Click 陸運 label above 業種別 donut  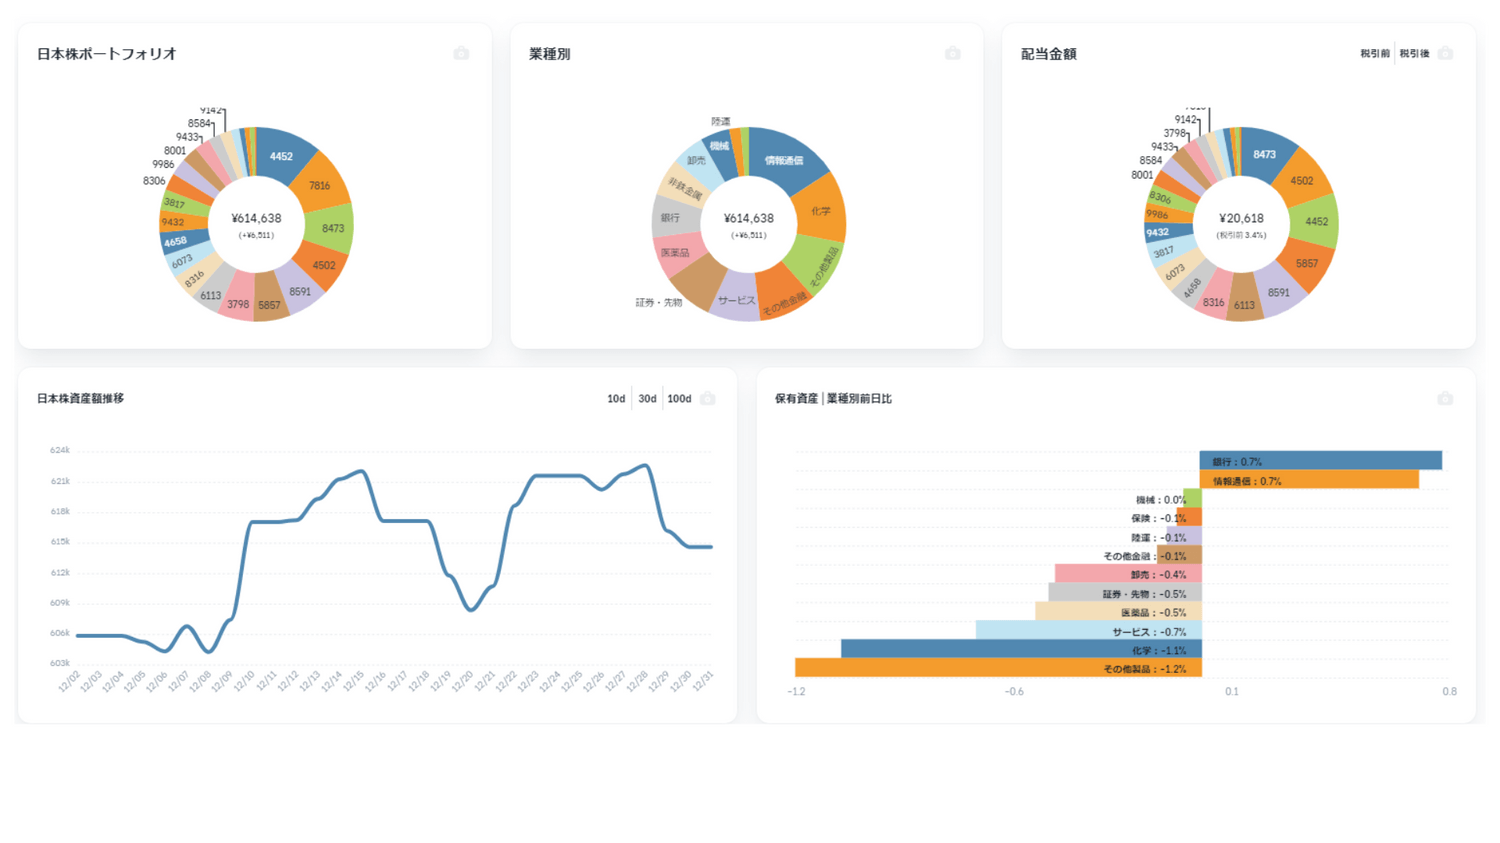pyautogui.click(x=721, y=121)
